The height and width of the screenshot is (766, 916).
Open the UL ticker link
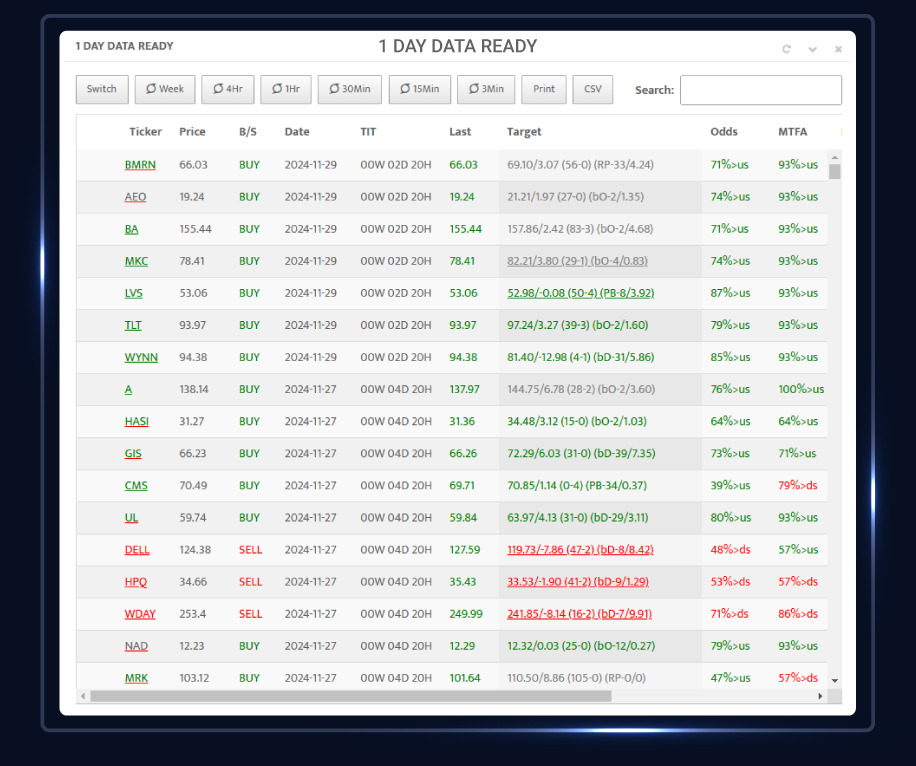pos(131,518)
